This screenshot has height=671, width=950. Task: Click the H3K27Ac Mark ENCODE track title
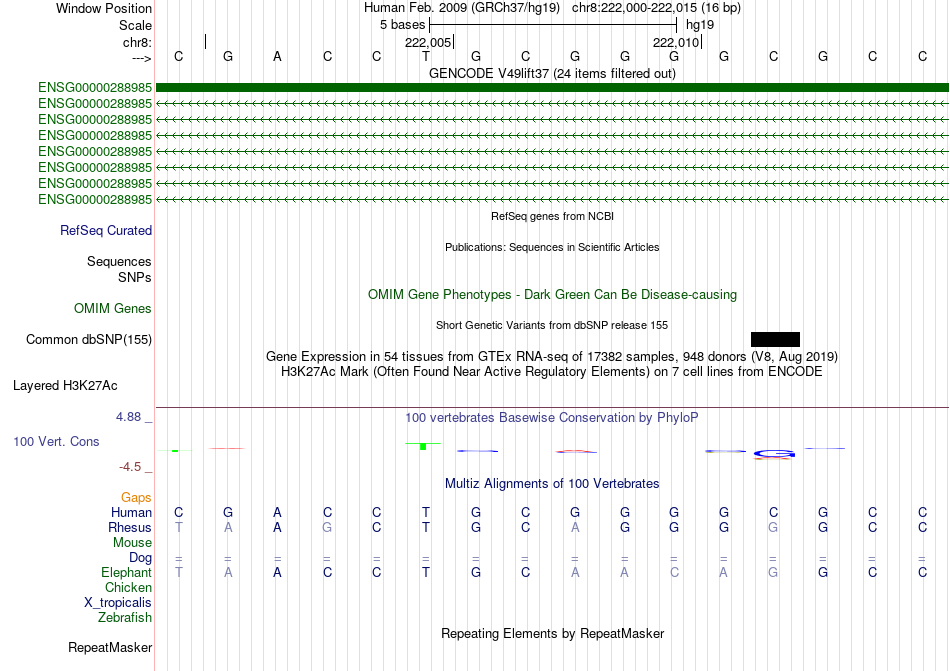[552, 371]
